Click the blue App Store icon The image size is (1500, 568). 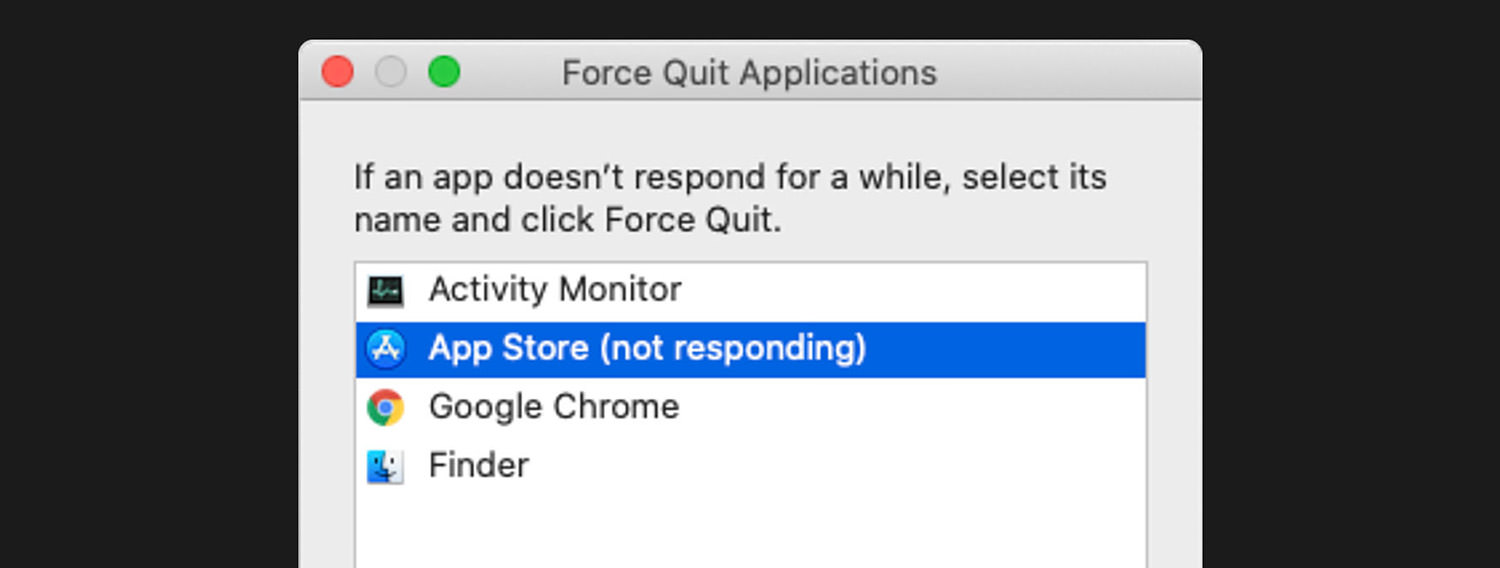coord(385,349)
